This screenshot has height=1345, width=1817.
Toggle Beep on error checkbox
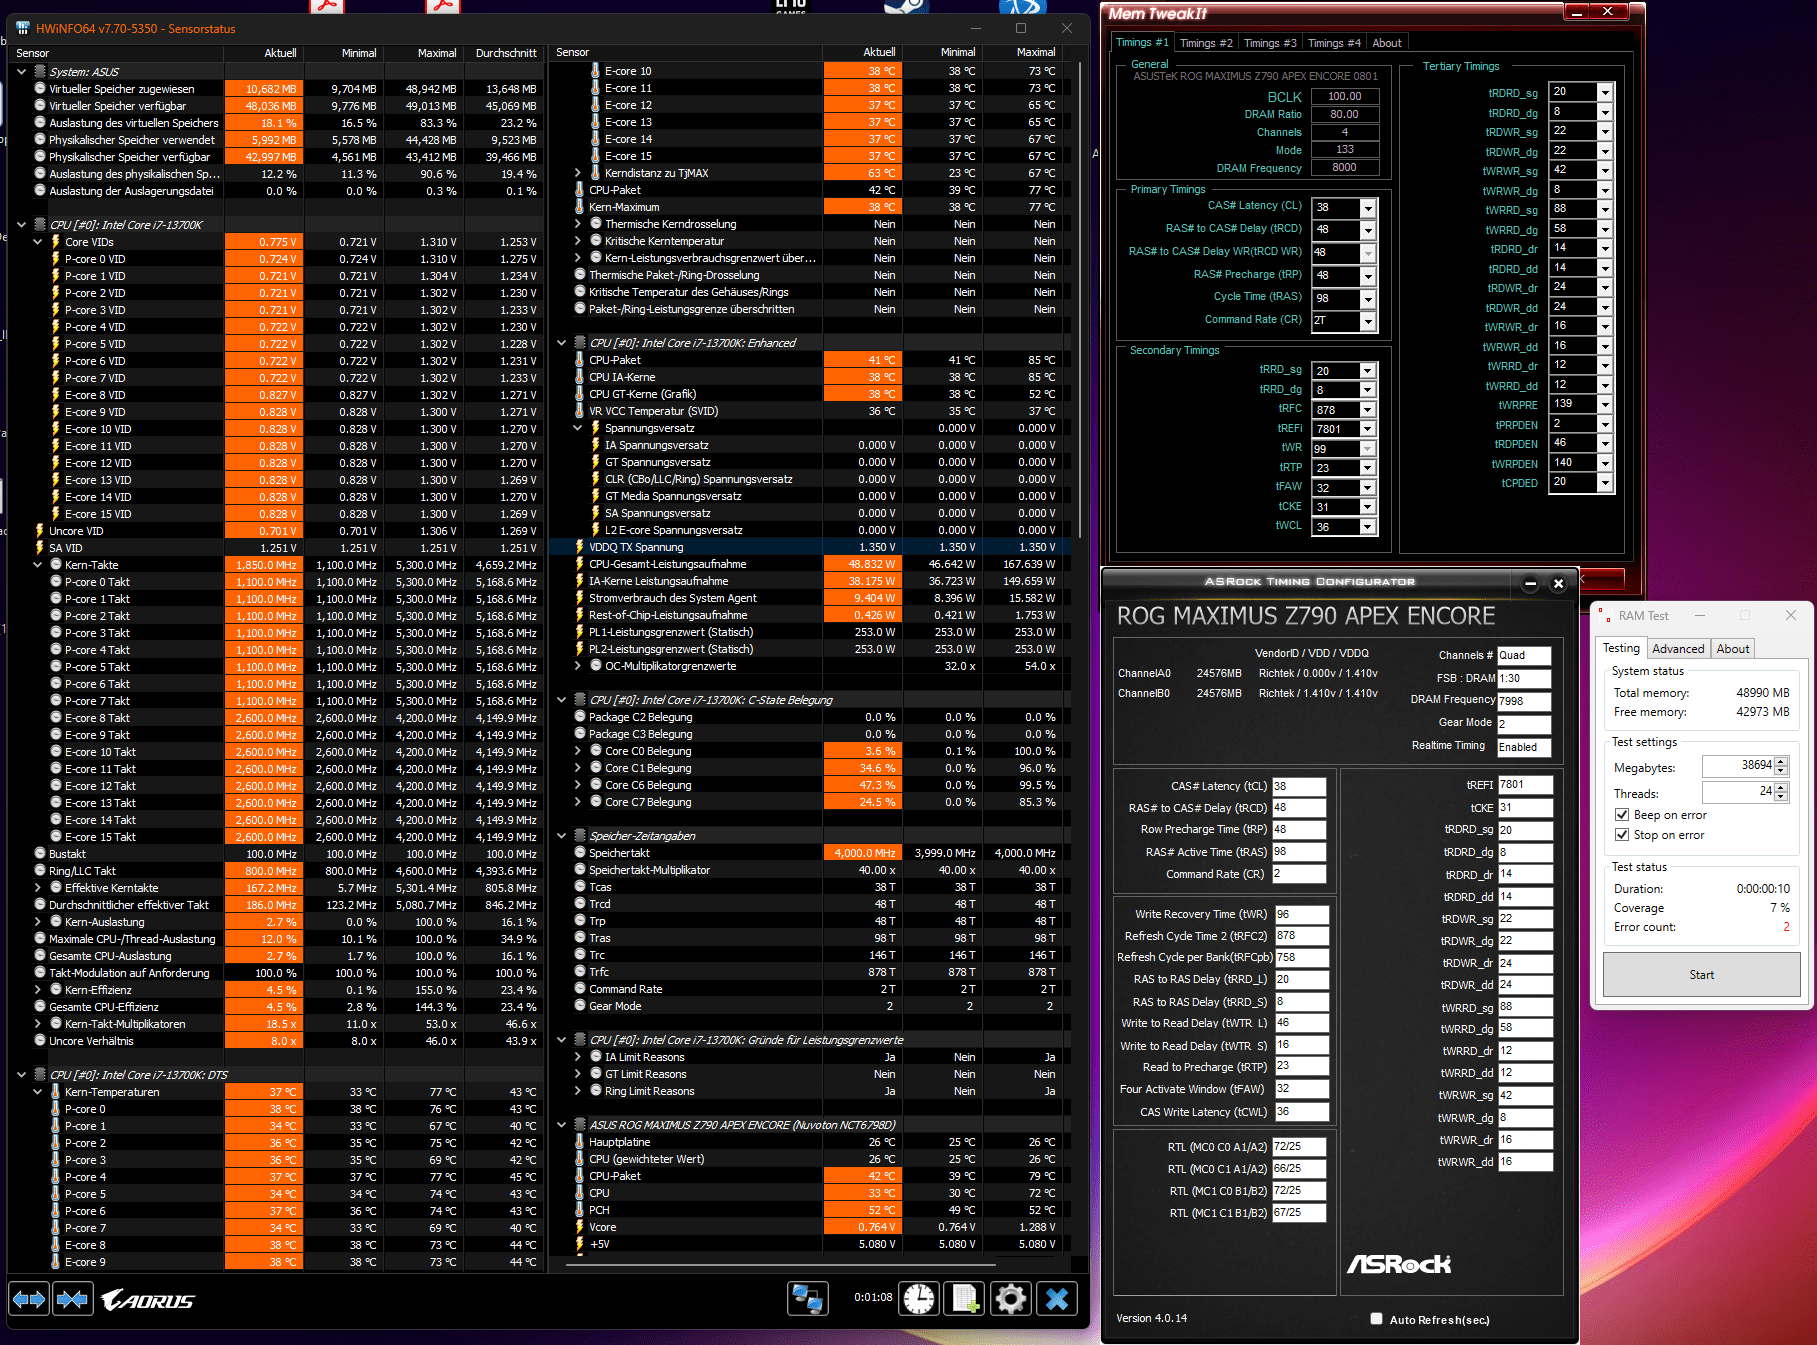[x=1622, y=815]
